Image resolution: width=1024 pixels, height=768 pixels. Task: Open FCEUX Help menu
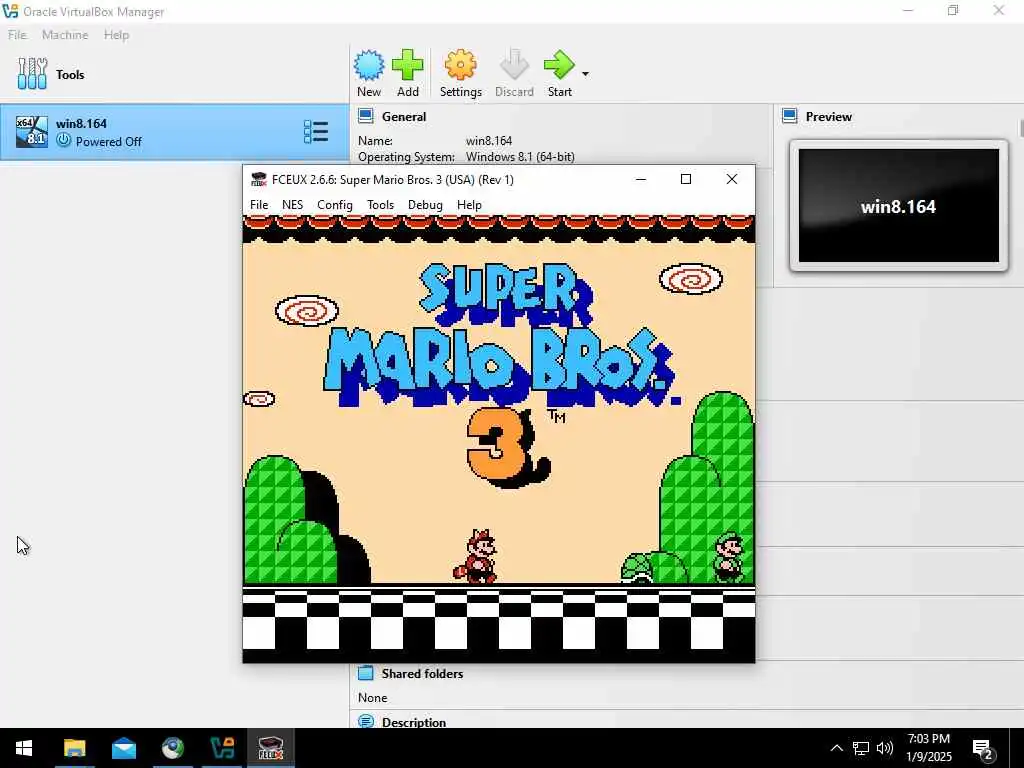point(469,204)
